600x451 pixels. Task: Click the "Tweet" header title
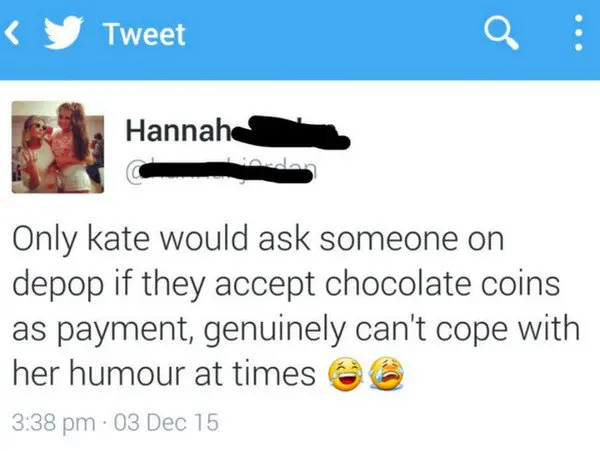(145, 34)
